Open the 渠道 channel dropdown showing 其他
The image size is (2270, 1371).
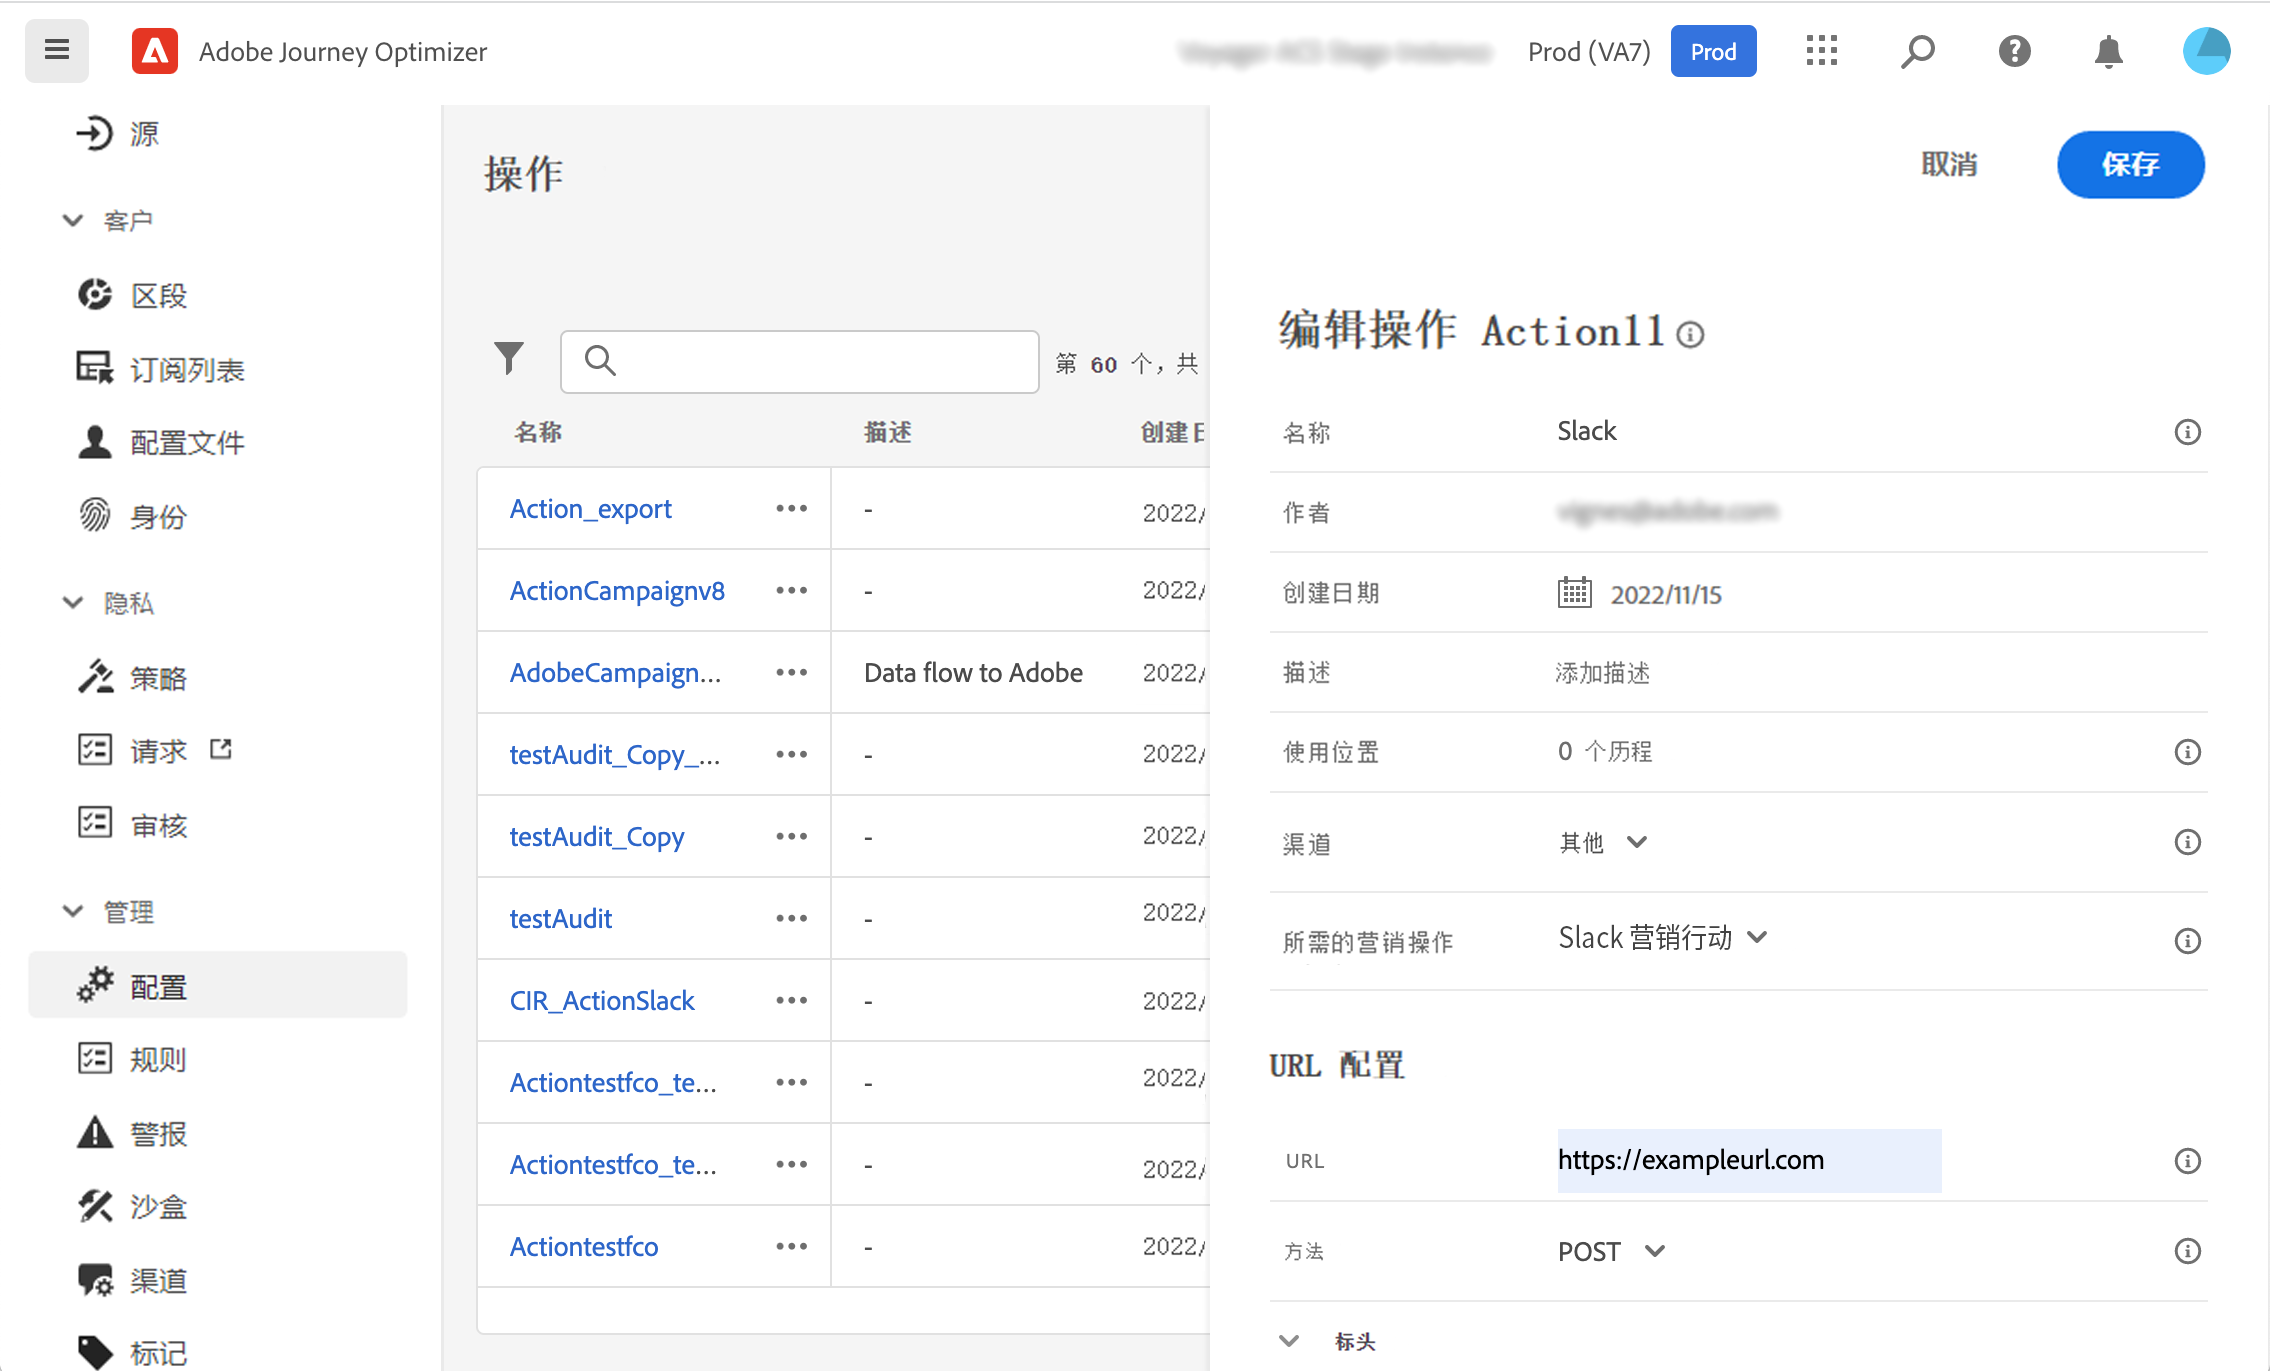(x=1602, y=843)
